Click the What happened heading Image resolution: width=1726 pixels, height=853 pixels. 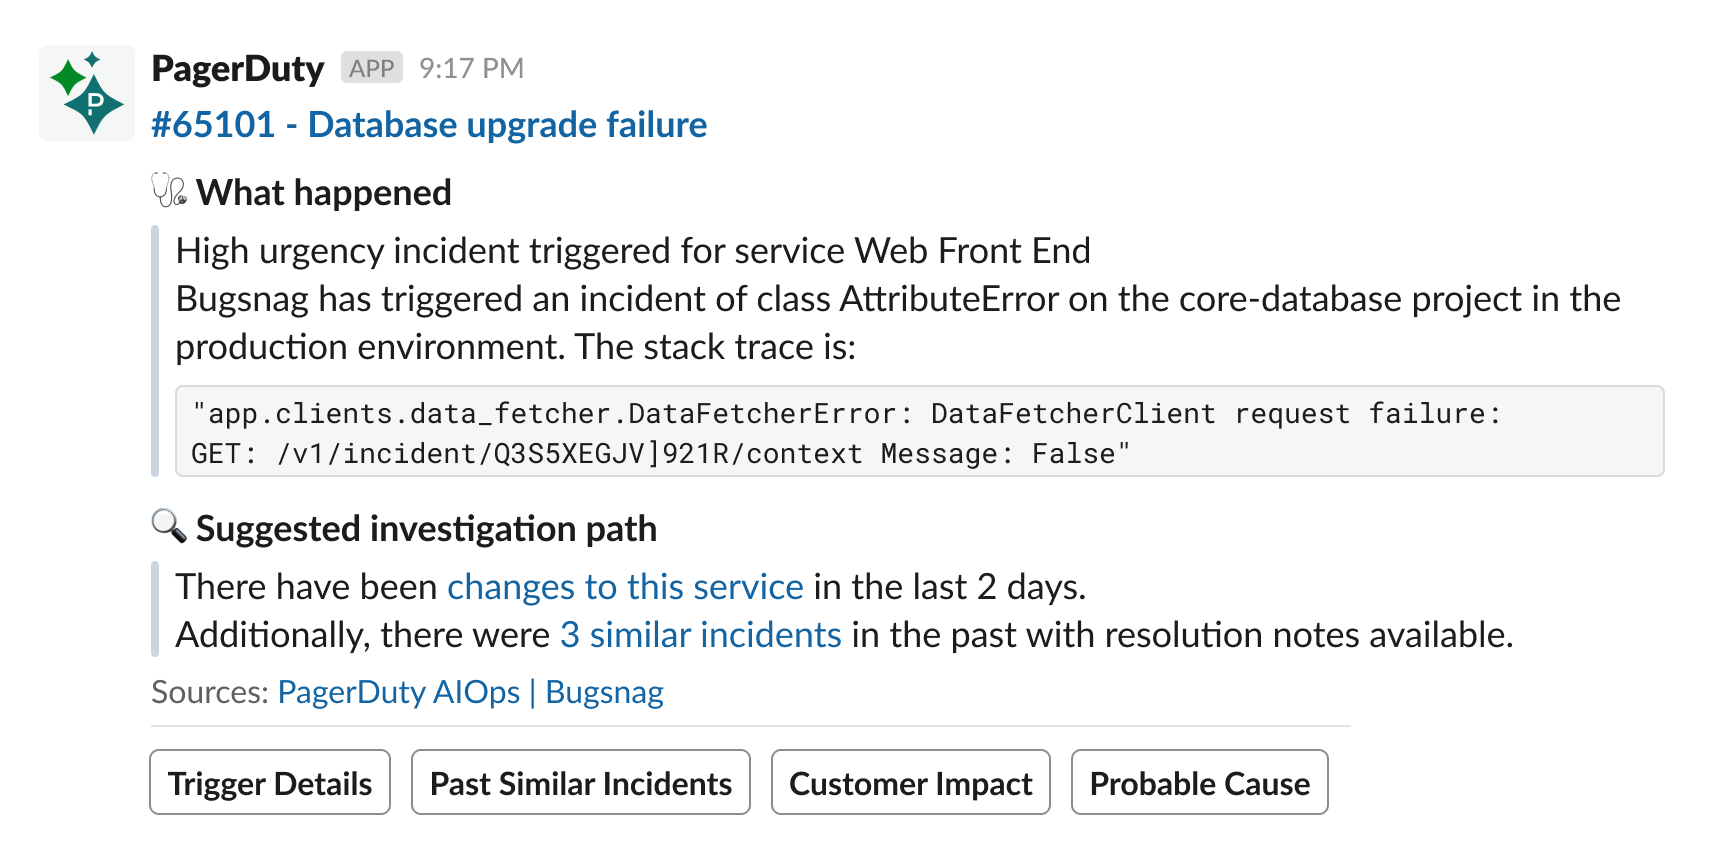pyautogui.click(x=324, y=192)
